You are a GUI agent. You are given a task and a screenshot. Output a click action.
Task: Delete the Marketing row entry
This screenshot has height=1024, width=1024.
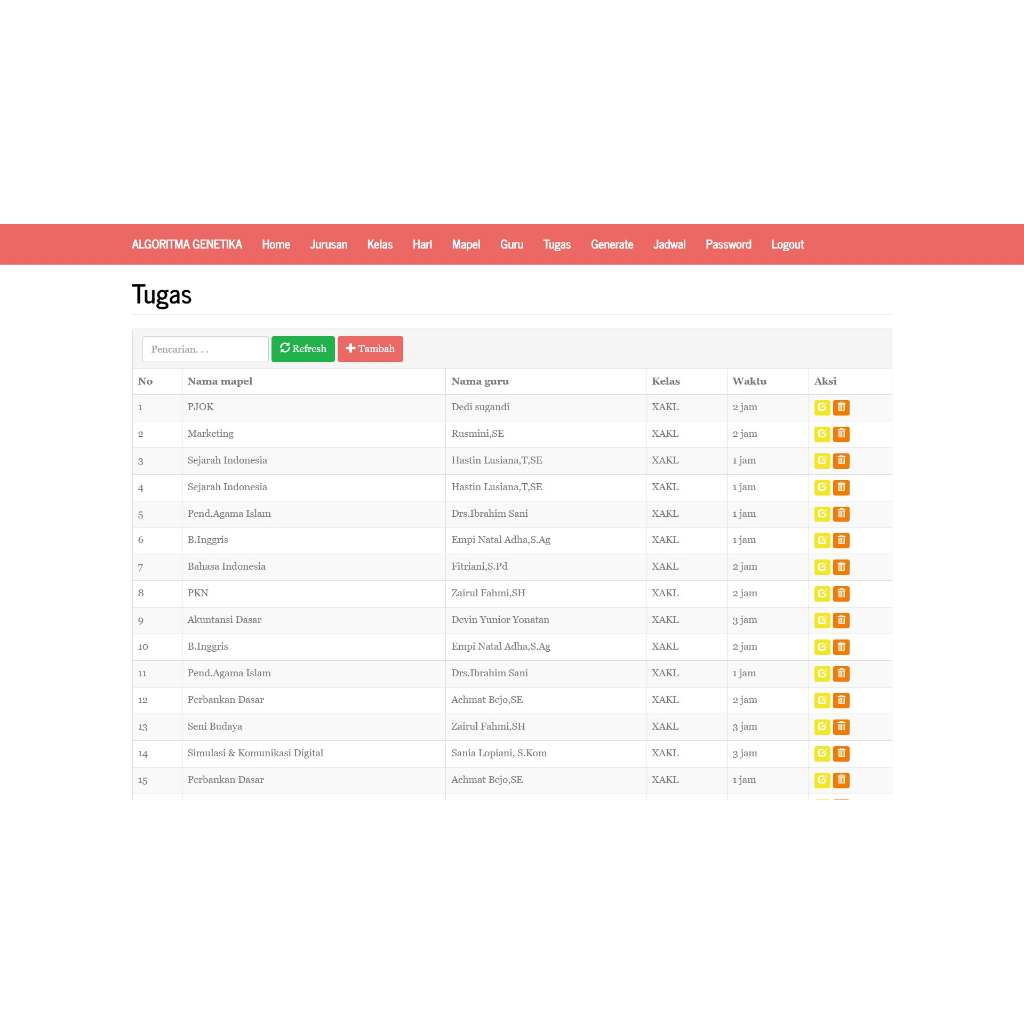click(x=841, y=434)
